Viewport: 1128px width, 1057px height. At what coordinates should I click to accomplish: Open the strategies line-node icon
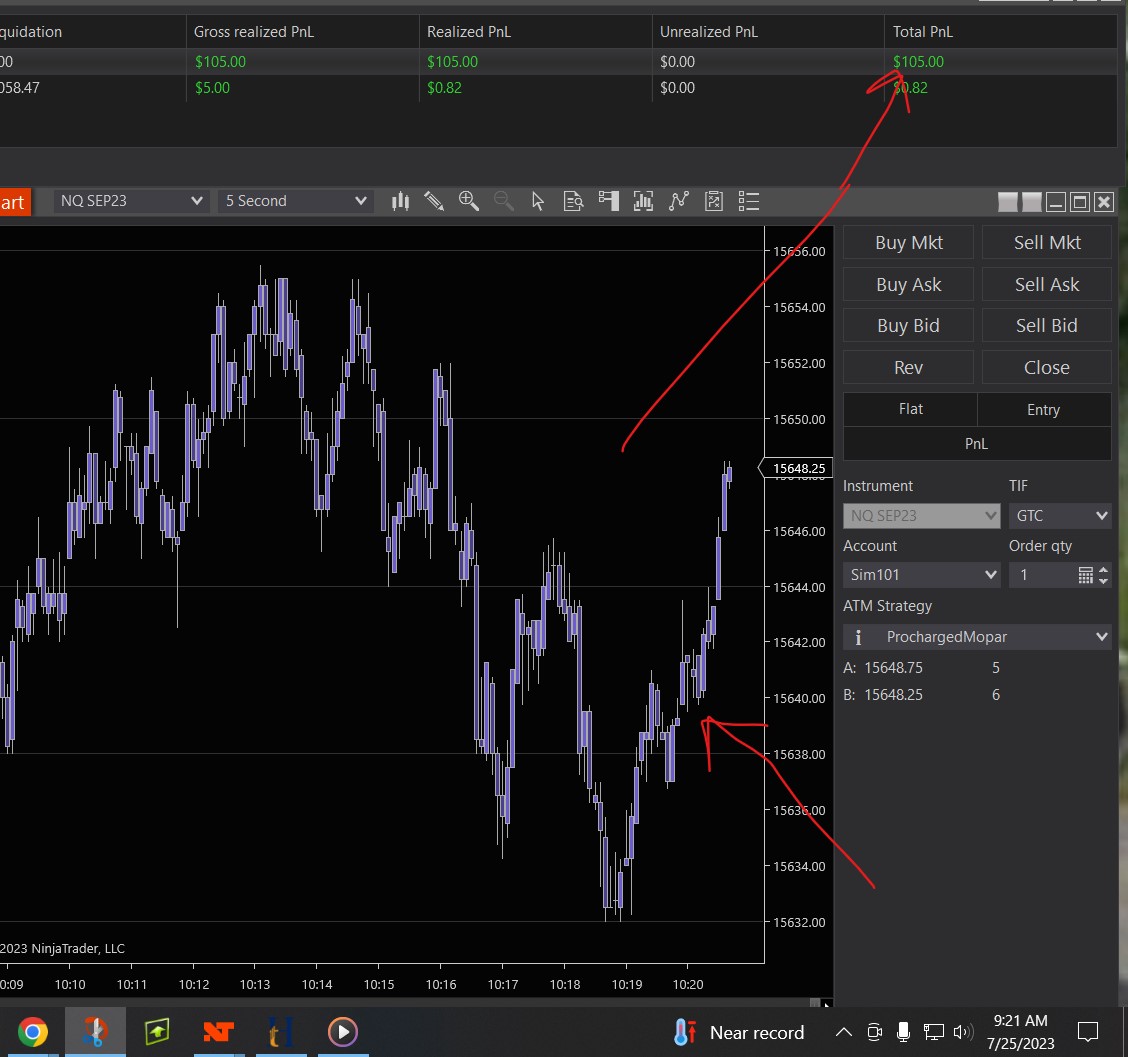tap(679, 201)
